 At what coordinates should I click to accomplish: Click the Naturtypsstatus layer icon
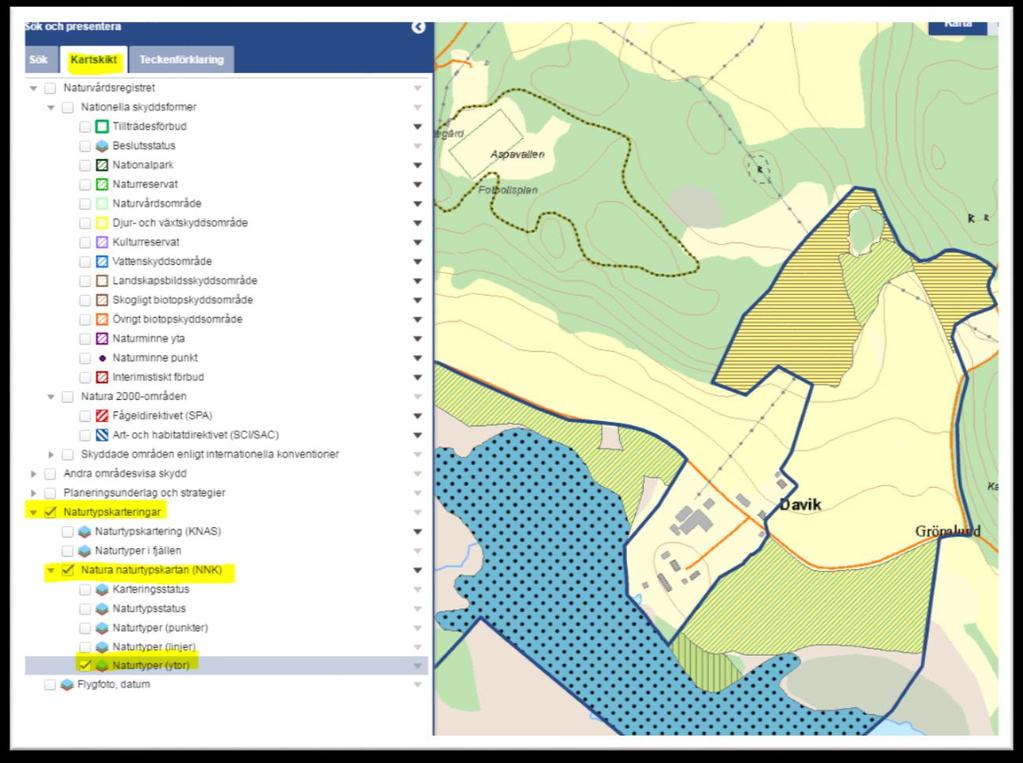(102, 608)
